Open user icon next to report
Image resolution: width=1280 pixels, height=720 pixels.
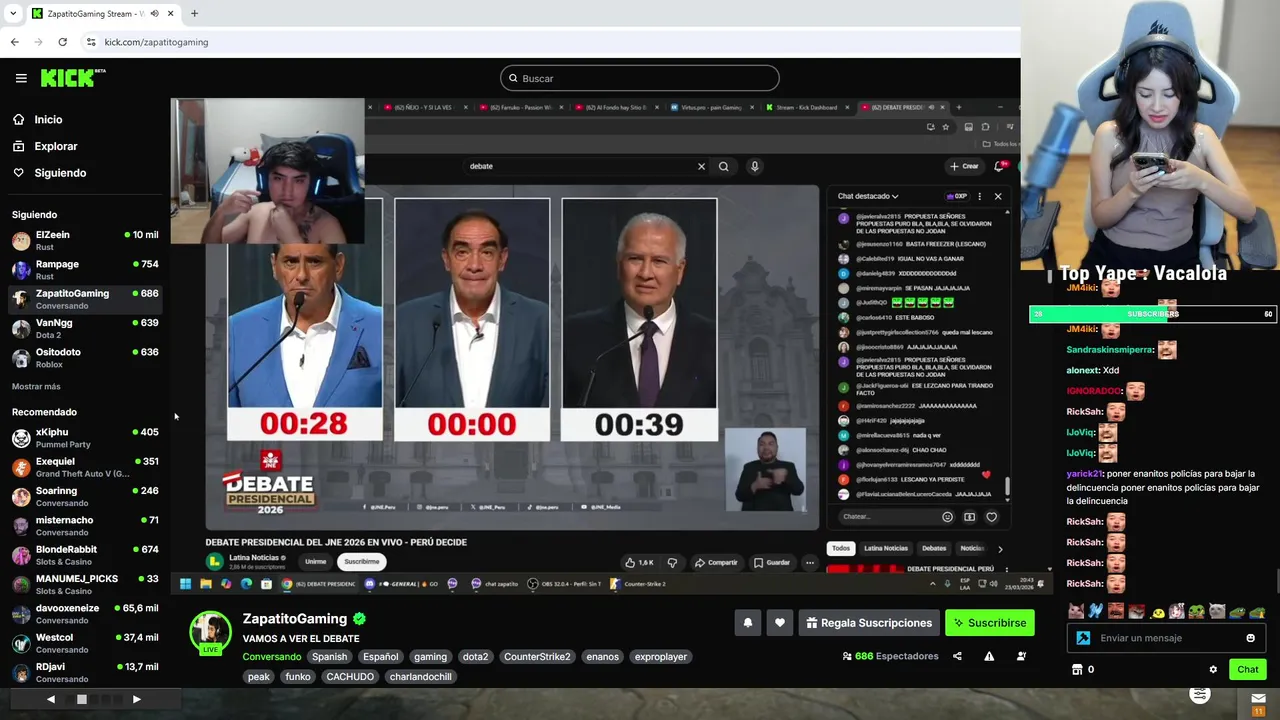[1021, 656]
